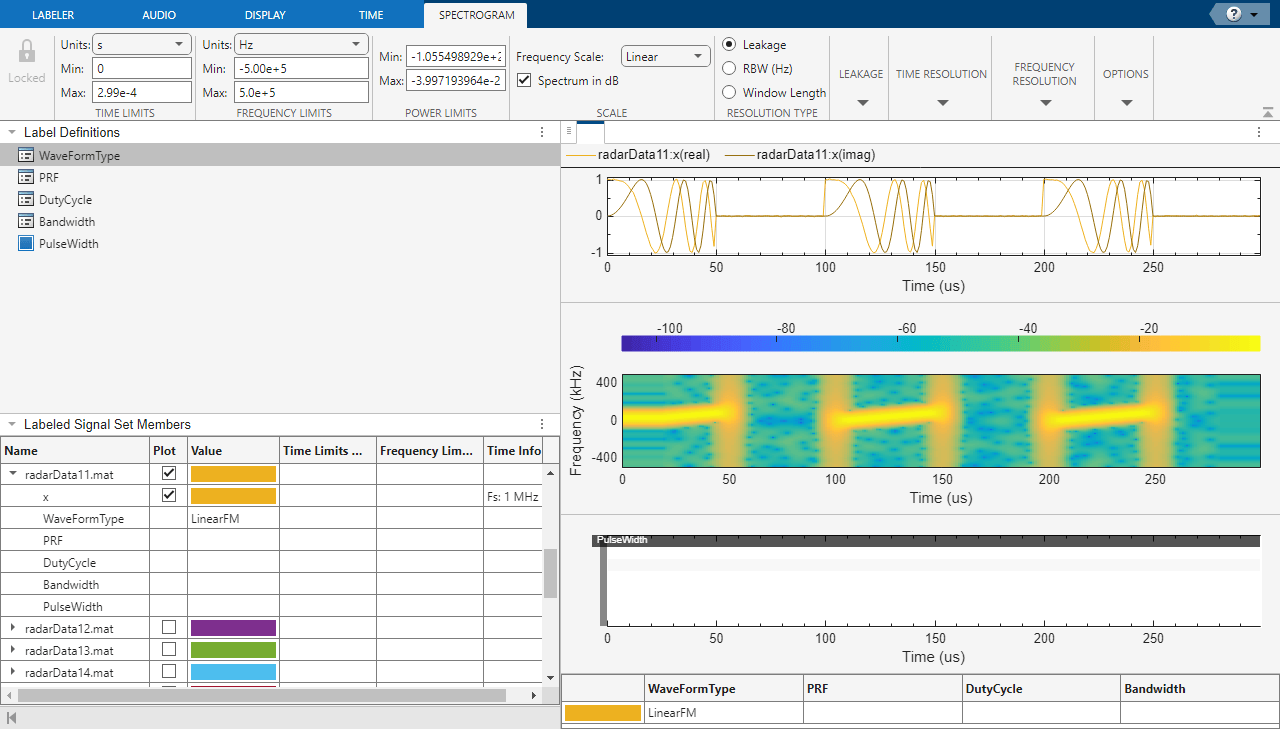Click the WaveFormType label definition icon
This screenshot has height=729, width=1280.
click(26, 156)
